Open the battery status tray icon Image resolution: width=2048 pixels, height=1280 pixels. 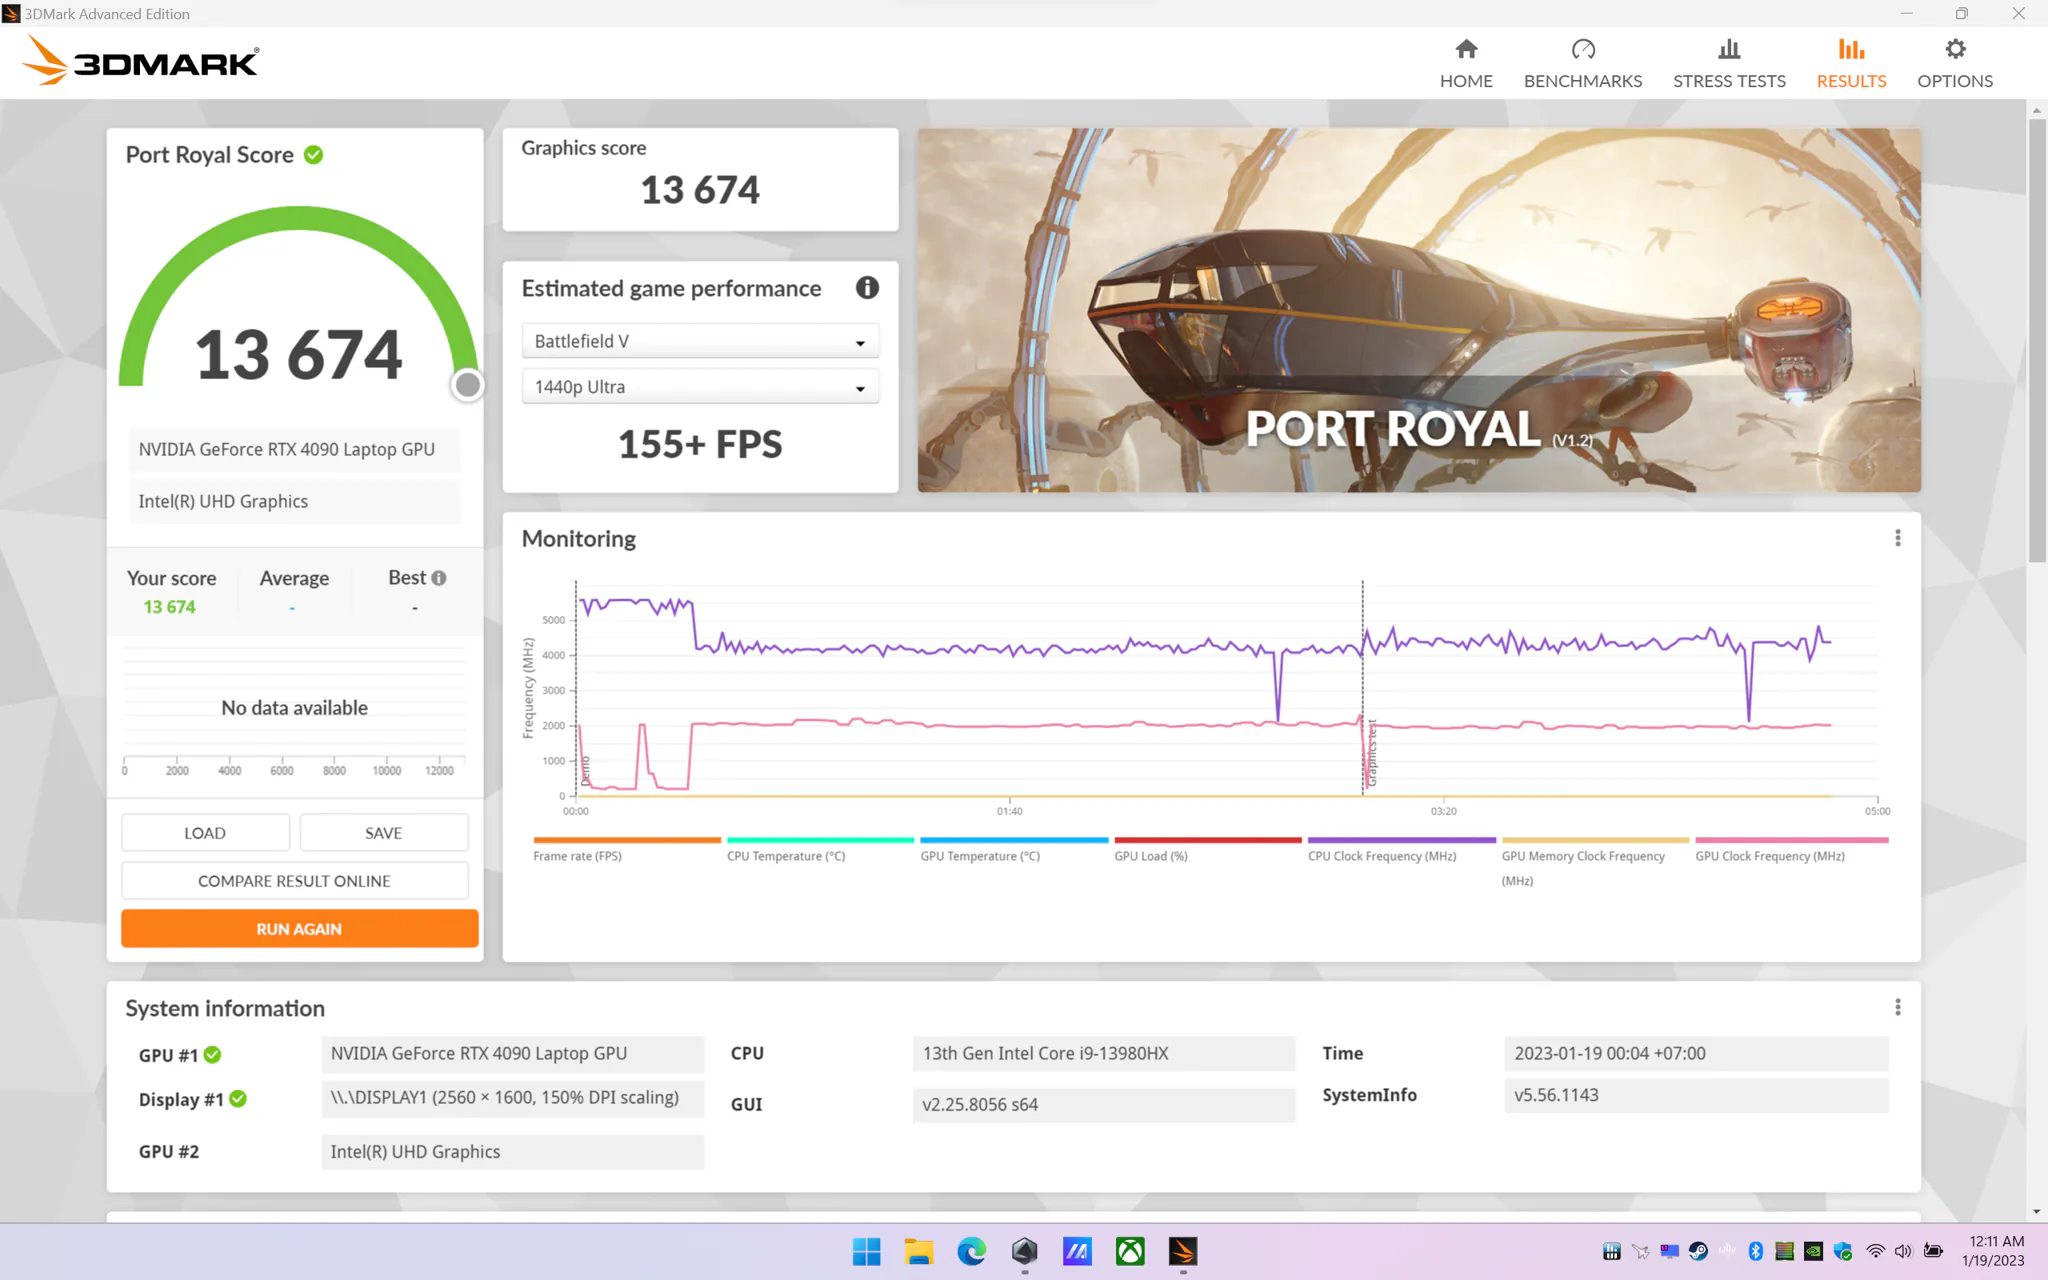click(x=1933, y=1251)
